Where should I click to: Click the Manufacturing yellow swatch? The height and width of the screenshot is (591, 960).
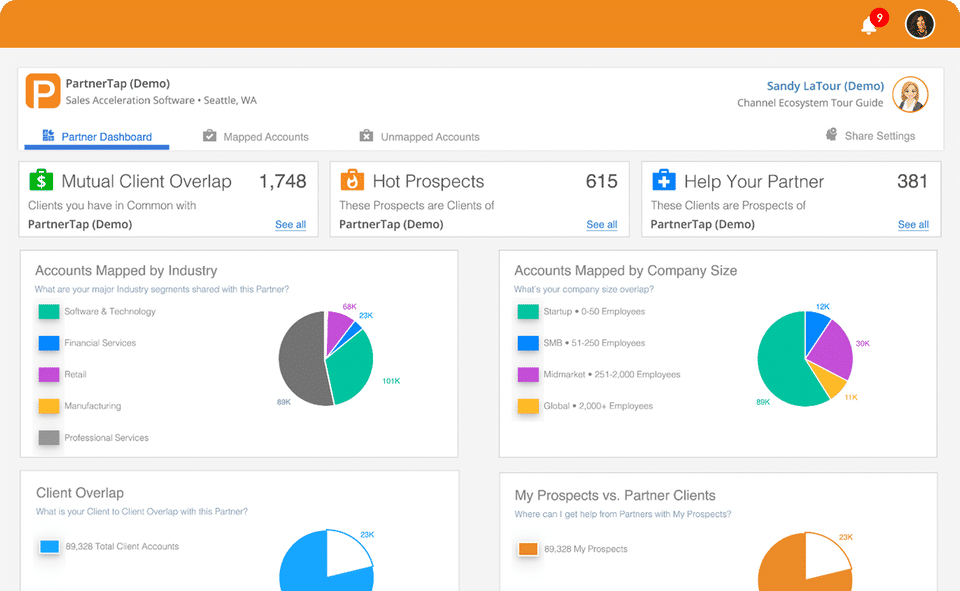pyautogui.click(x=49, y=406)
